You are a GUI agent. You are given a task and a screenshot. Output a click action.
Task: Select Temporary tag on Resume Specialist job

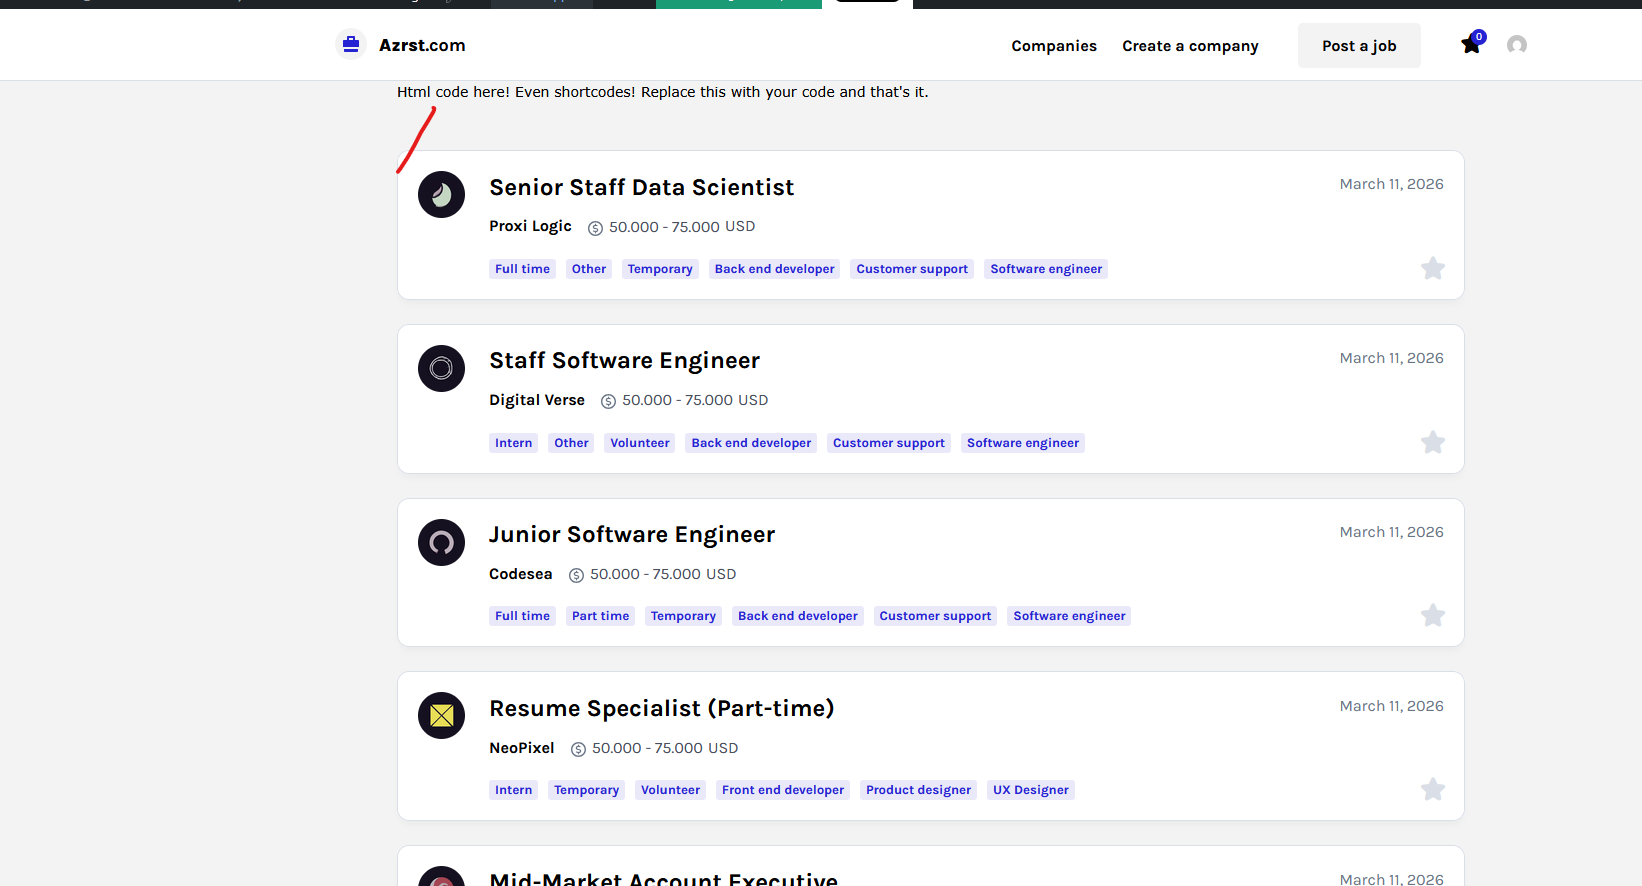pyautogui.click(x=586, y=790)
